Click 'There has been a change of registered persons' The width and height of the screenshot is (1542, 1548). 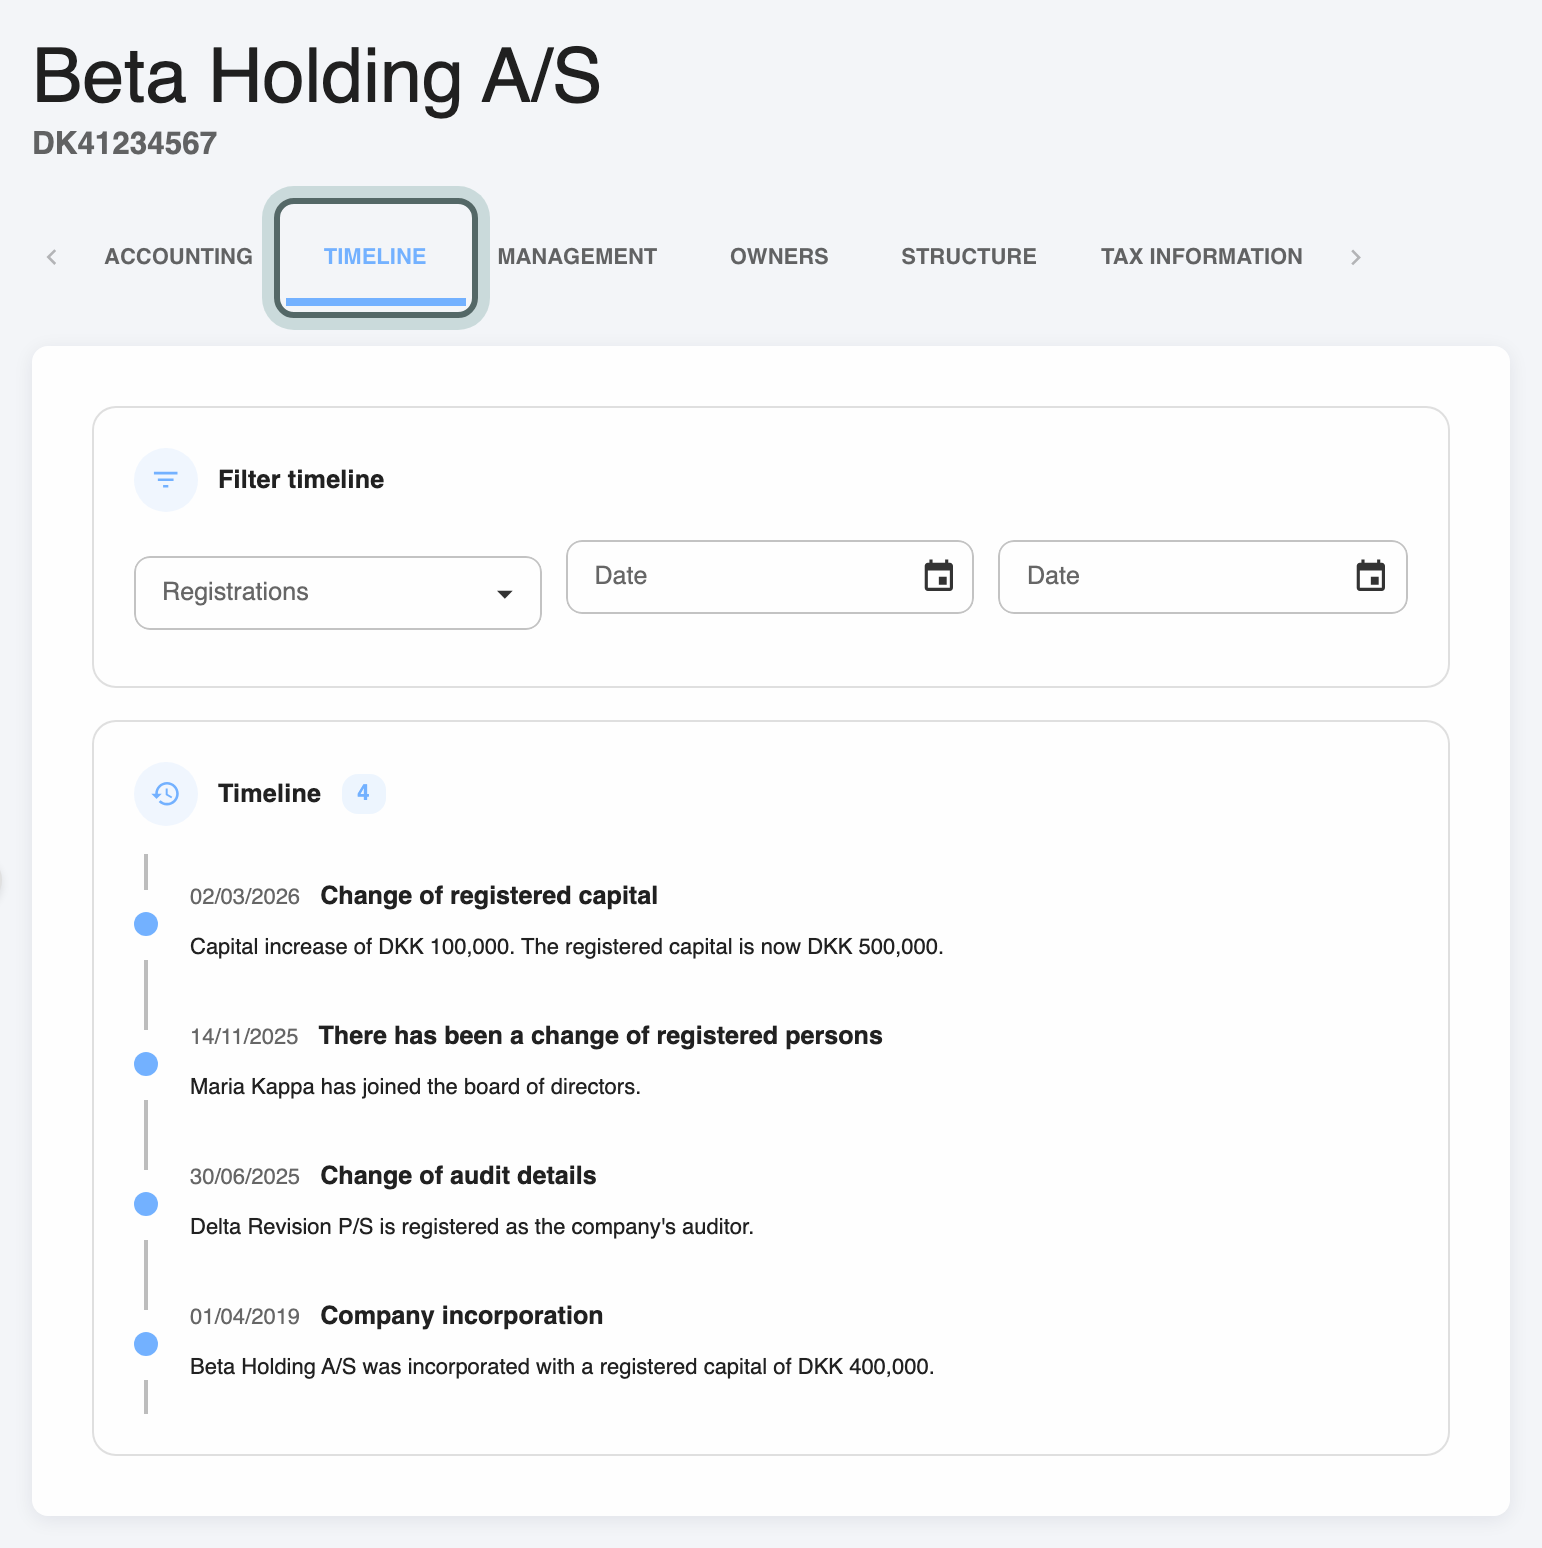[601, 1036]
